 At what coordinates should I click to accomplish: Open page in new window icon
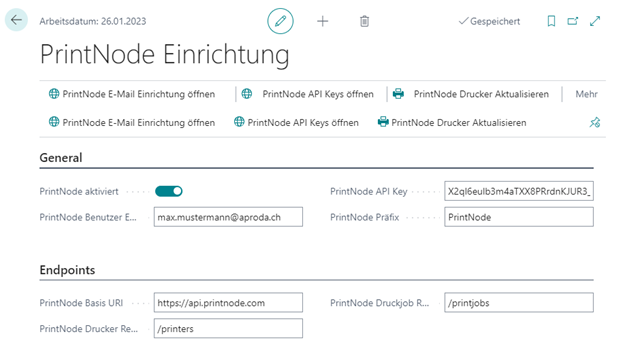click(573, 21)
